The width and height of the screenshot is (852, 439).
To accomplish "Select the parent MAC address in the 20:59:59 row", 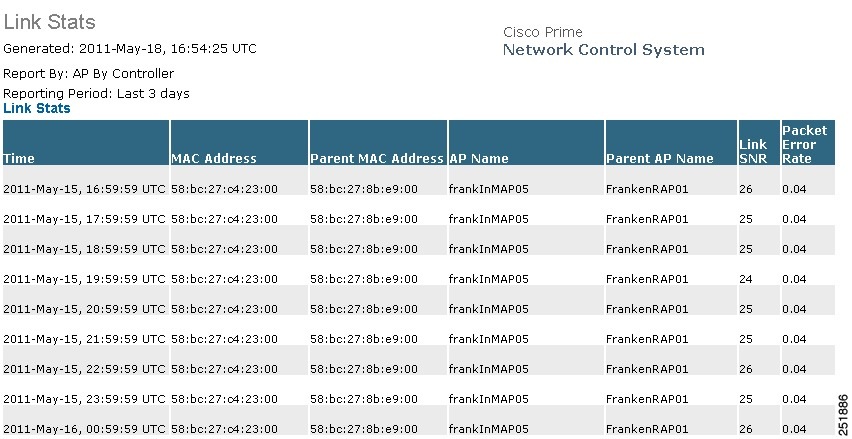I will tap(364, 309).
